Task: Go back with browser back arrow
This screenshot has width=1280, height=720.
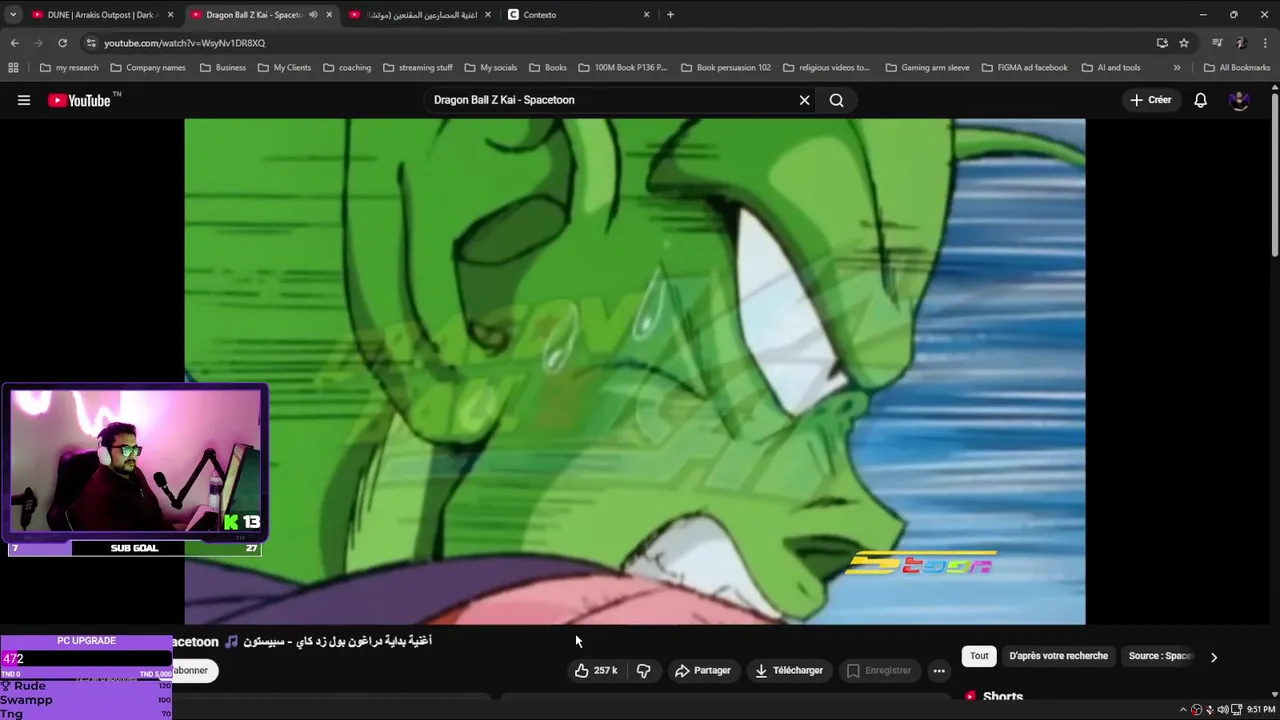Action: (x=14, y=43)
